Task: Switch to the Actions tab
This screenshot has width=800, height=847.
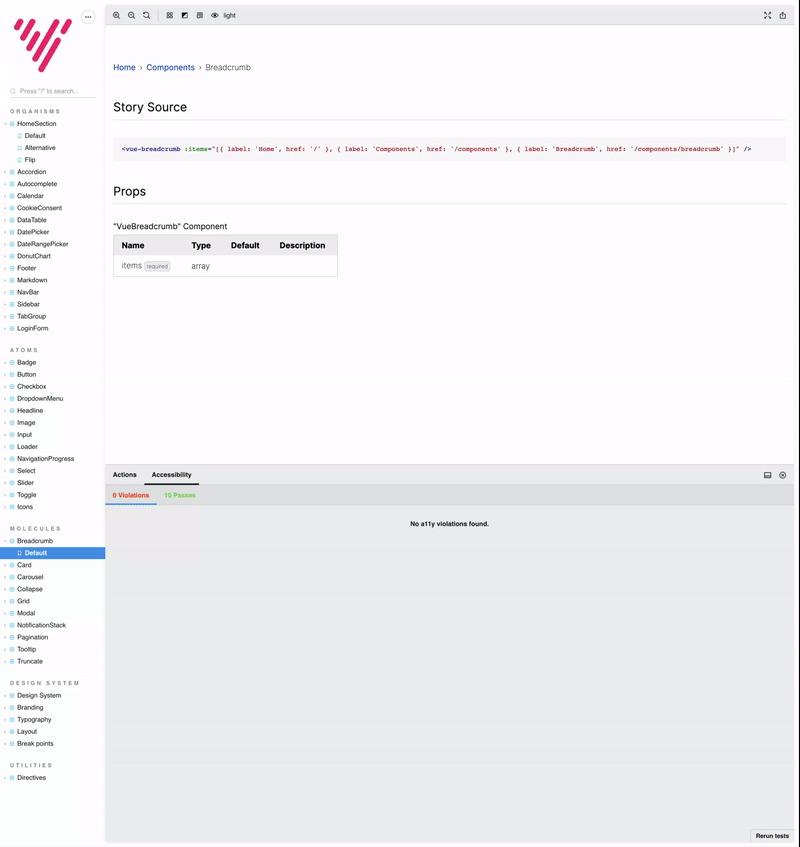Action: (x=124, y=475)
